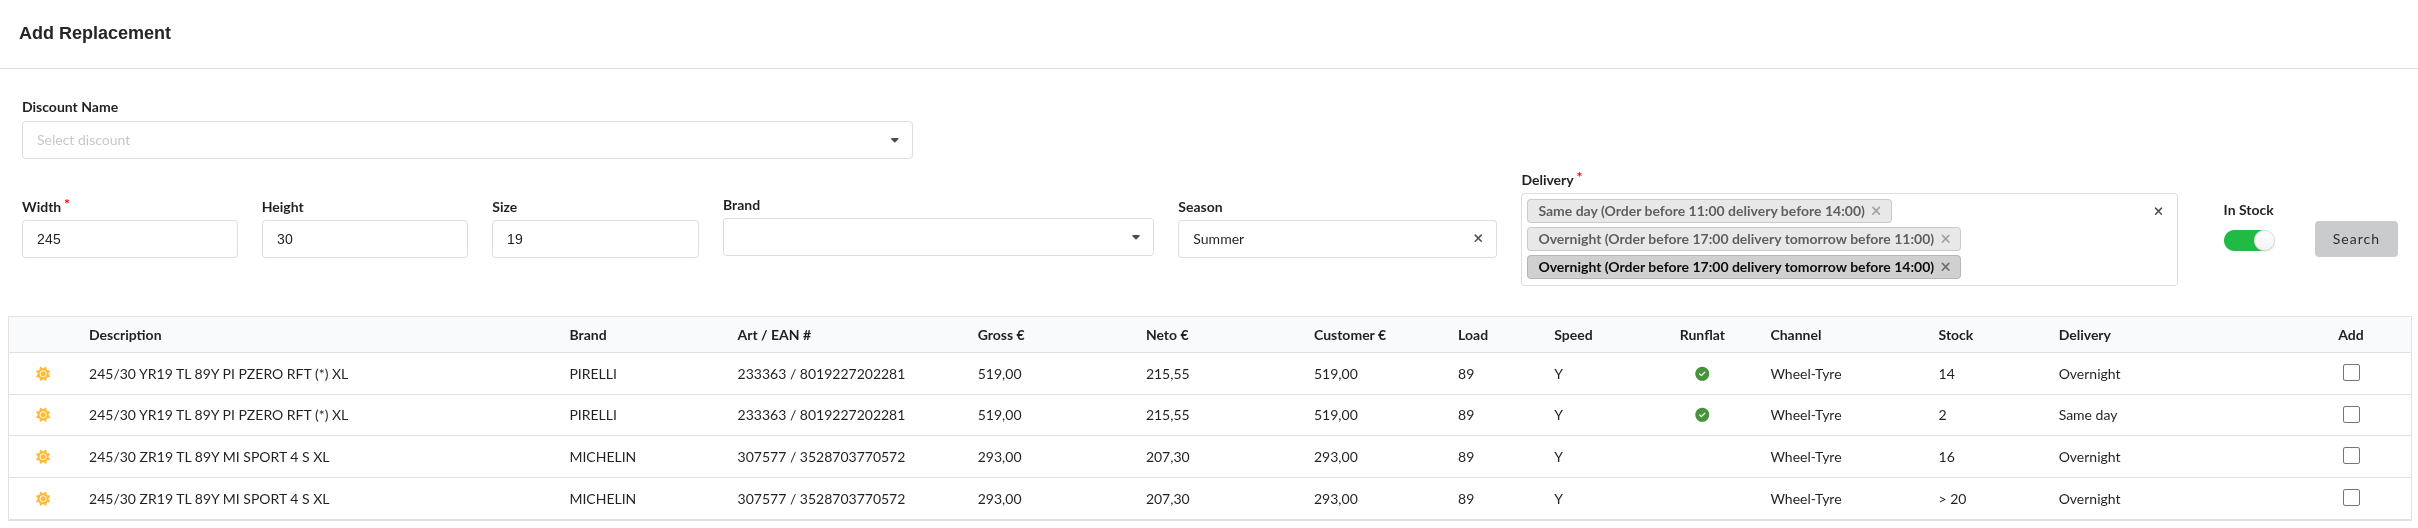This screenshot has height=528, width=2418.
Task: Click summer sun icon on first Pirelli row
Action: 43,374
